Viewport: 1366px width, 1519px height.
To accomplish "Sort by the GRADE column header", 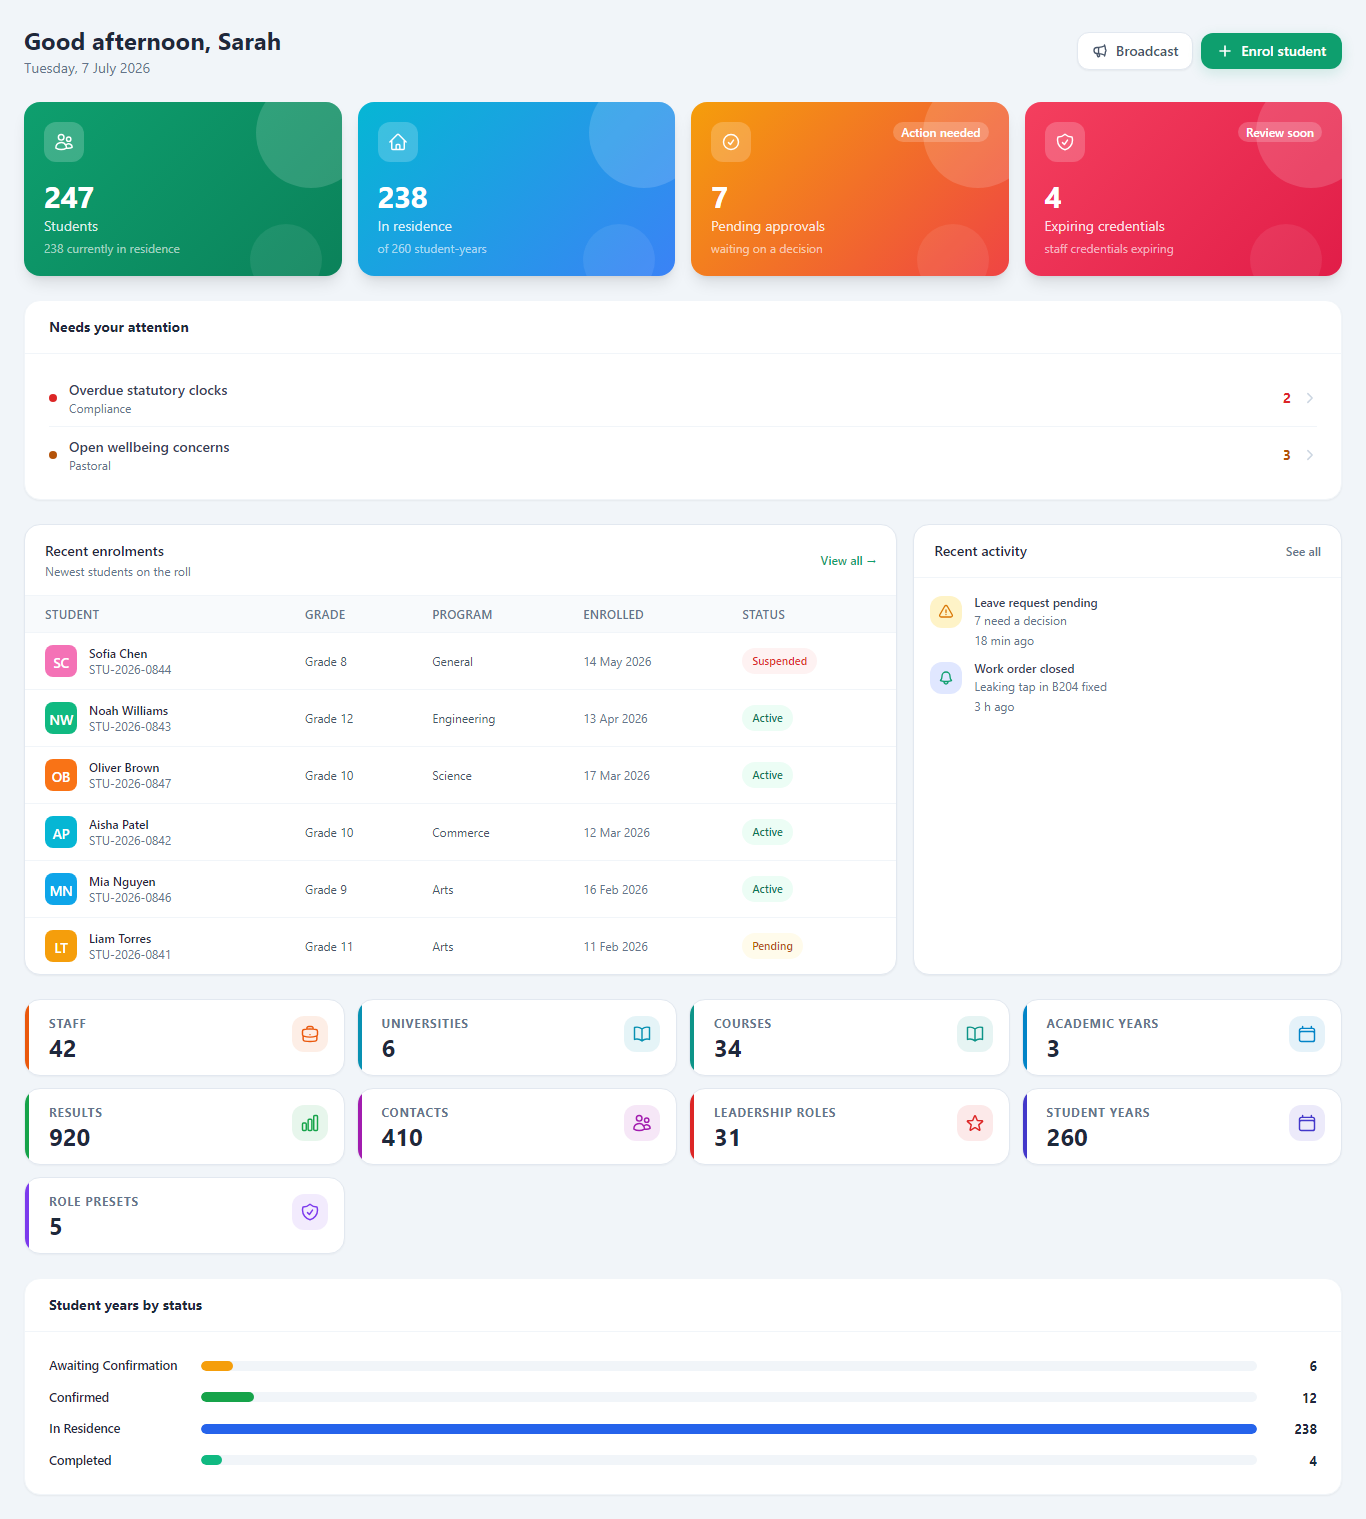I will click(325, 615).
